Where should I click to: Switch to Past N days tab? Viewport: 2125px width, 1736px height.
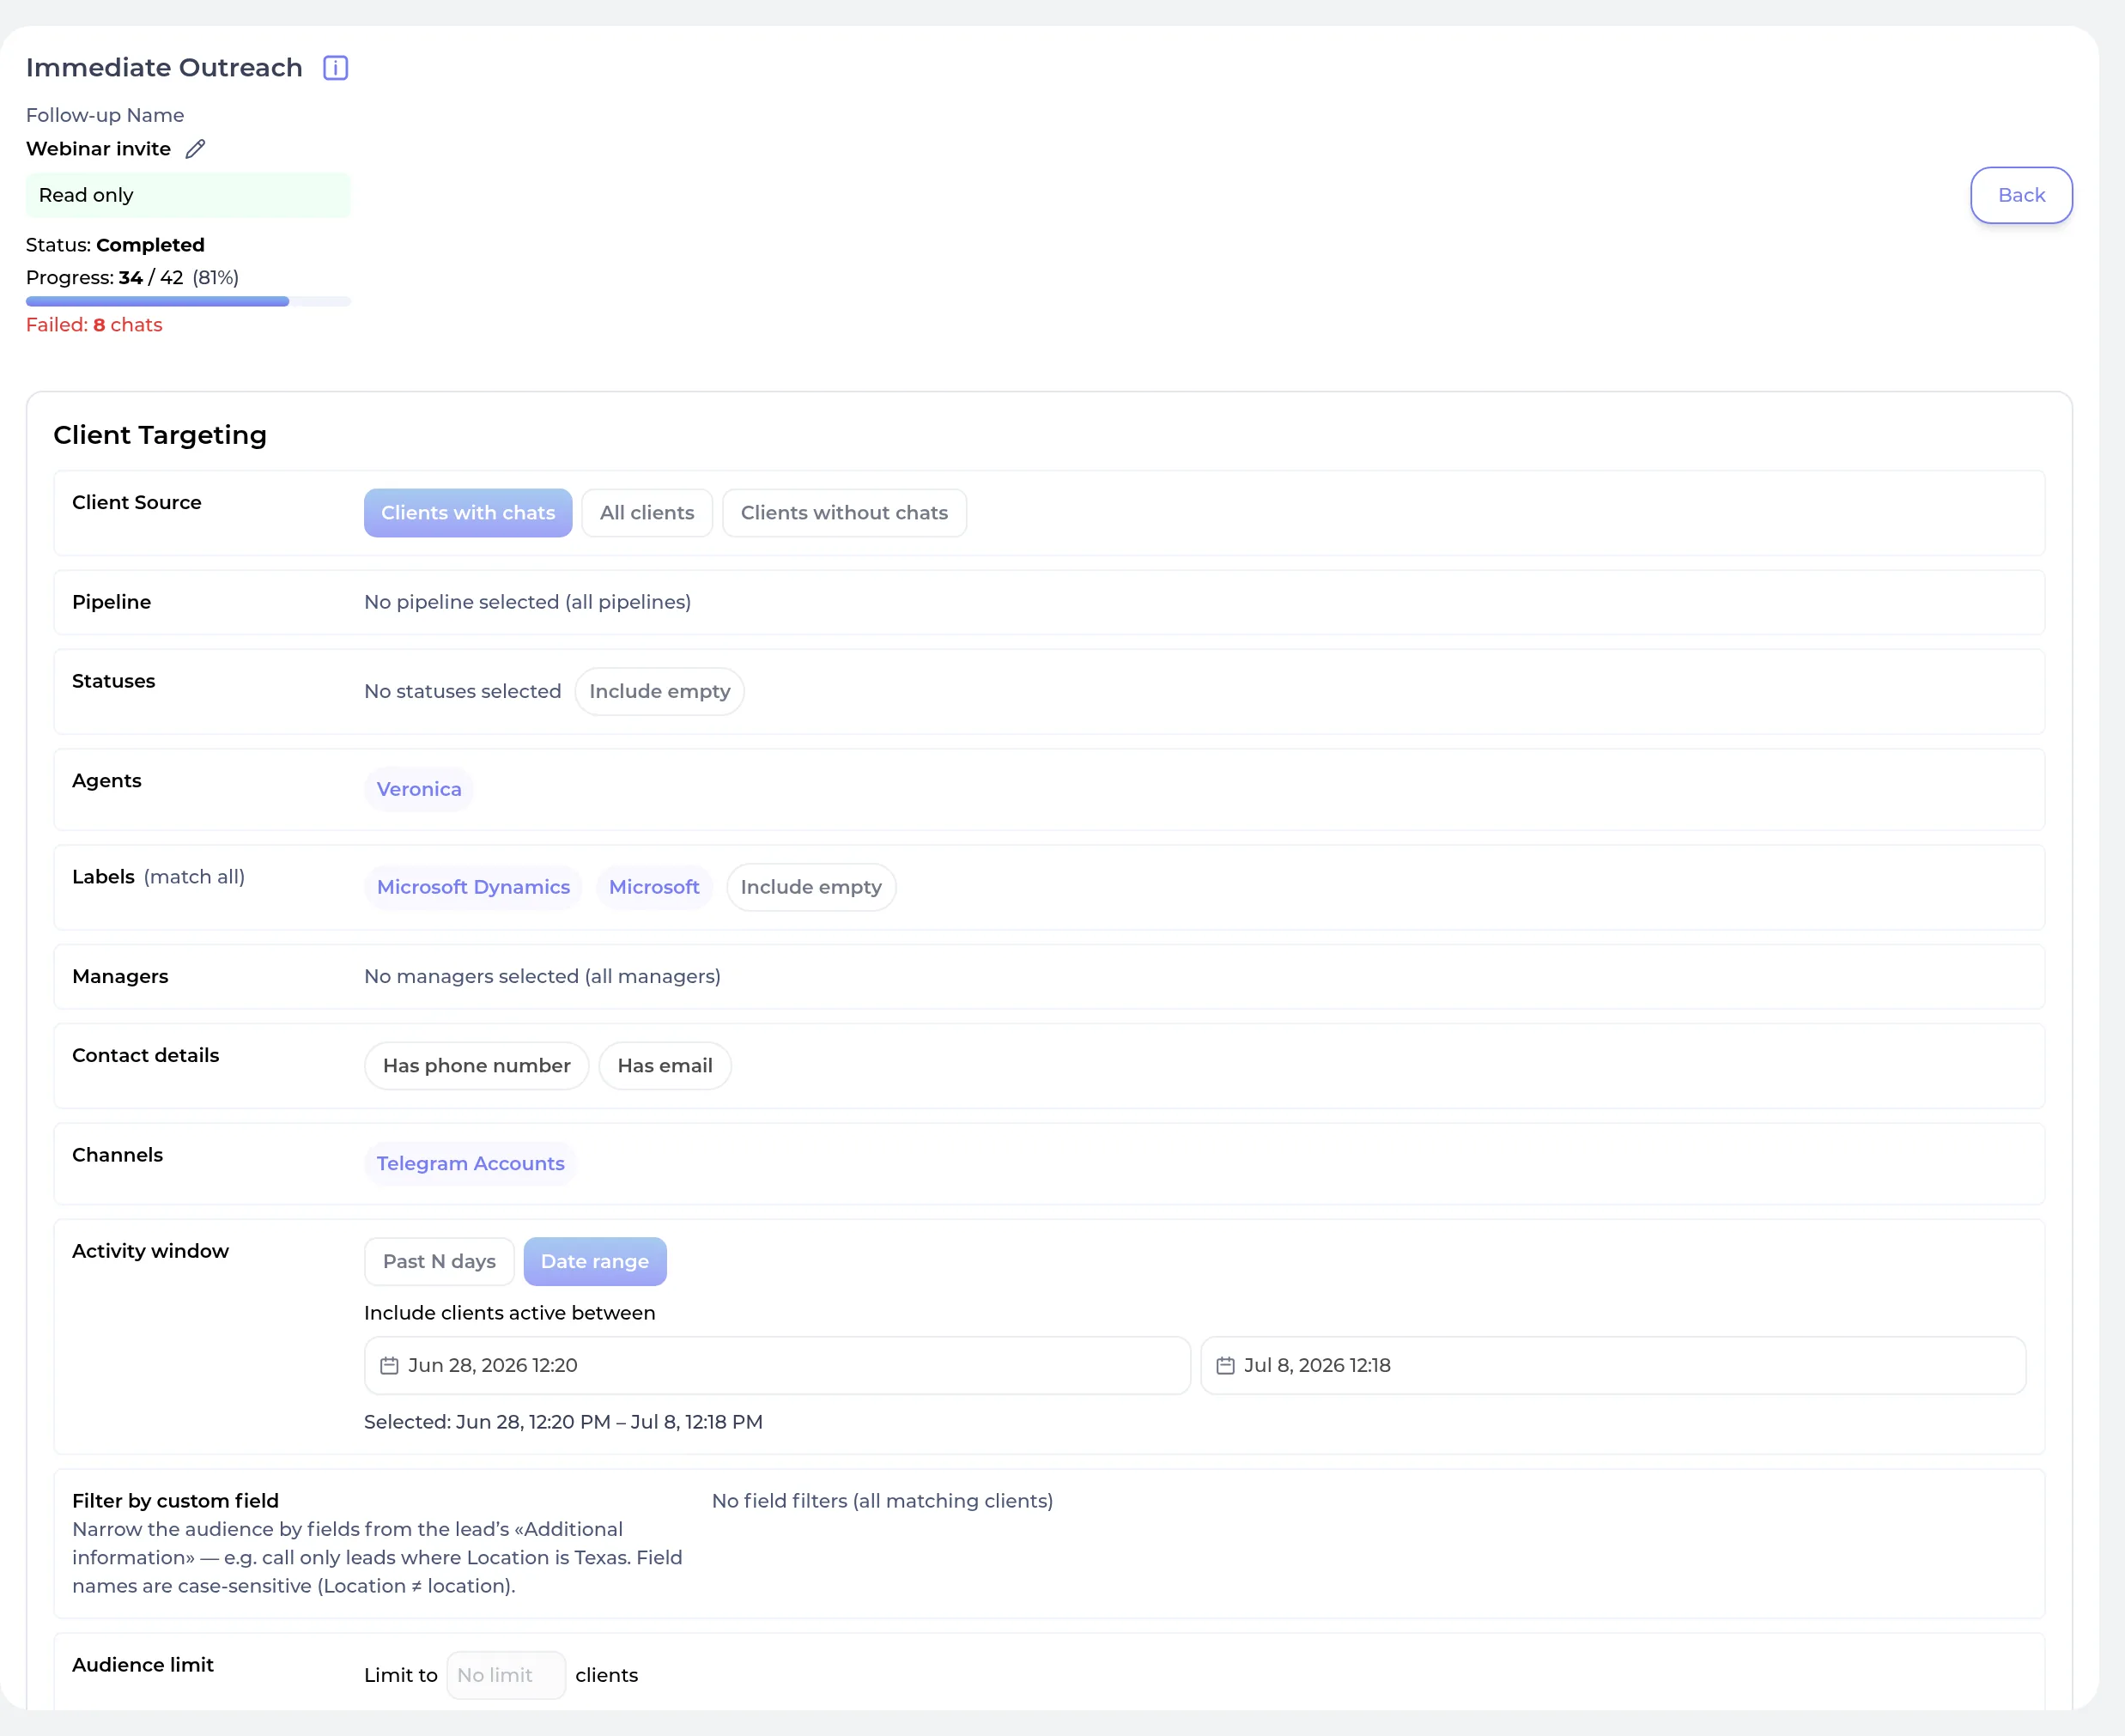[439, 1262]
